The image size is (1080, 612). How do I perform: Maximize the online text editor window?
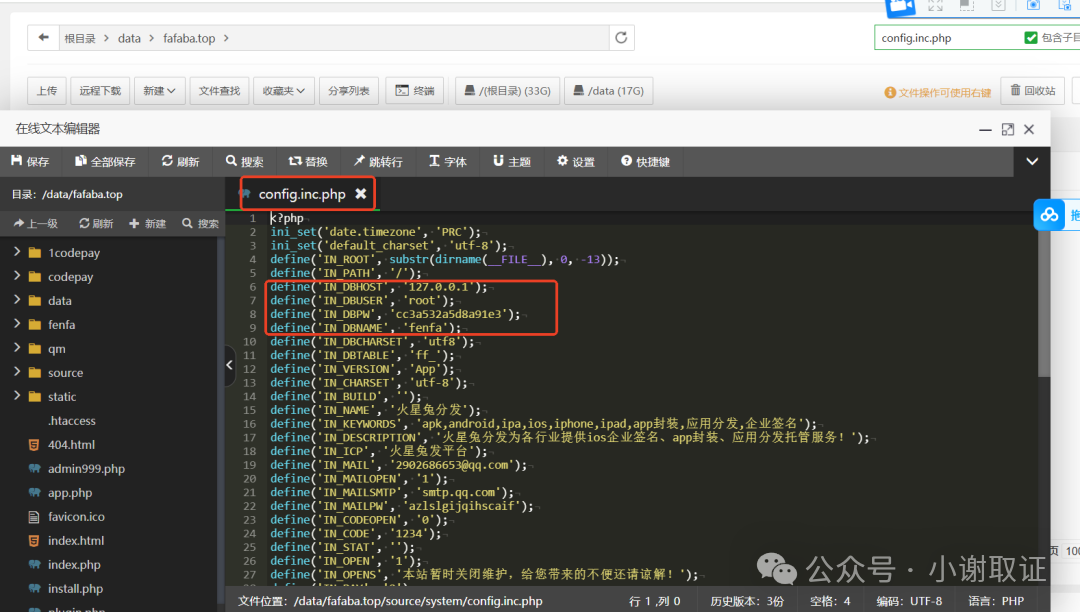[1008, 129]
